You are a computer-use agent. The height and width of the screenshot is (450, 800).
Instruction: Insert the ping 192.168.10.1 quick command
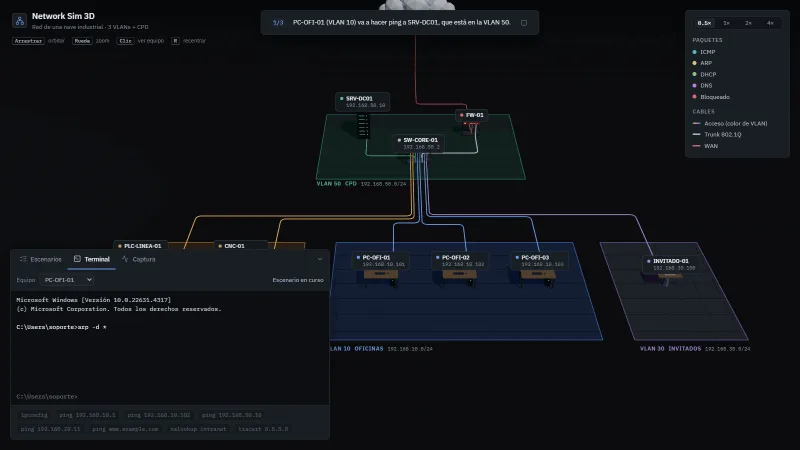[87, 415]
